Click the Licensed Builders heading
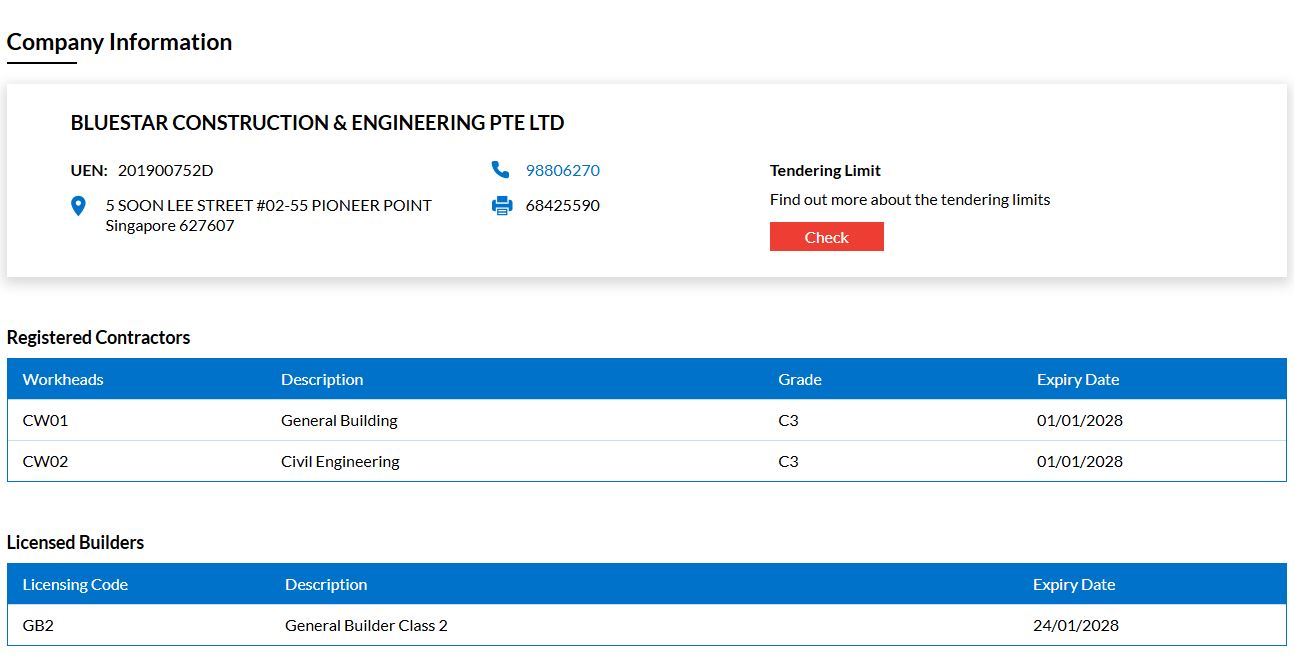1294x660 pixels. (x=75, y=542)
